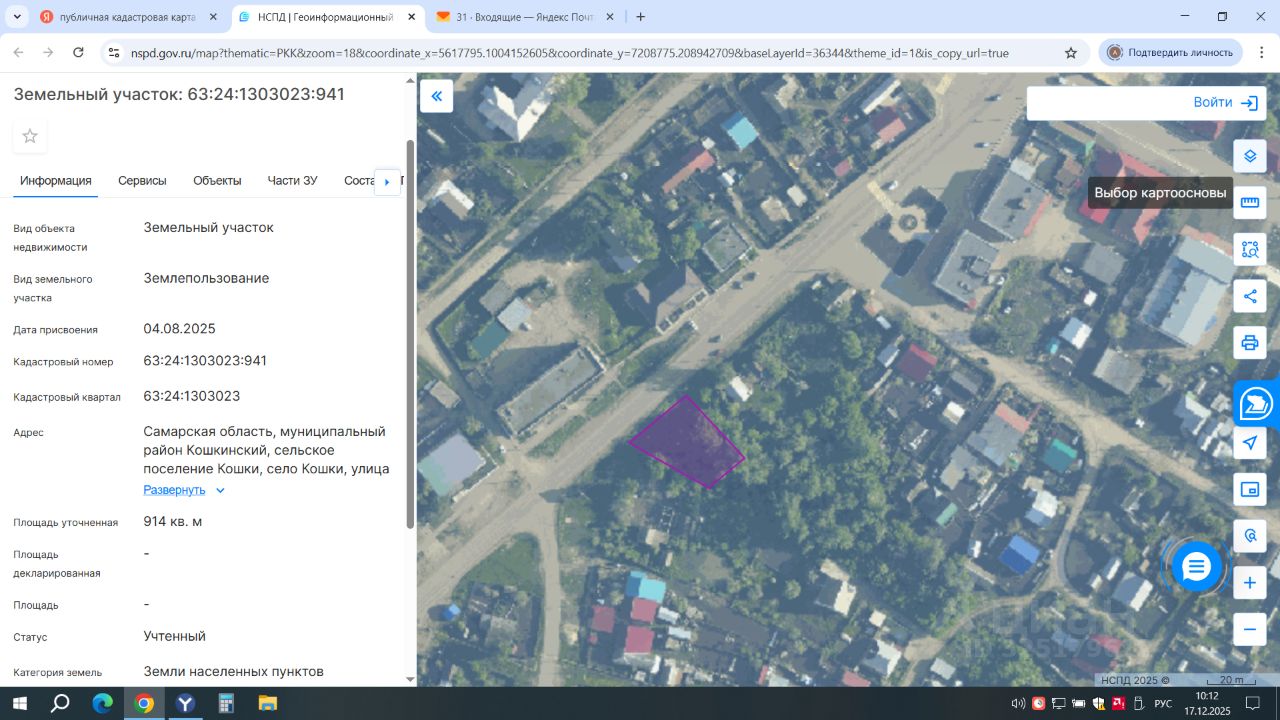Screen dimensions: 1280x720
Task: Select the search-by-area tool icon
Action: [x=1250, y=249]
